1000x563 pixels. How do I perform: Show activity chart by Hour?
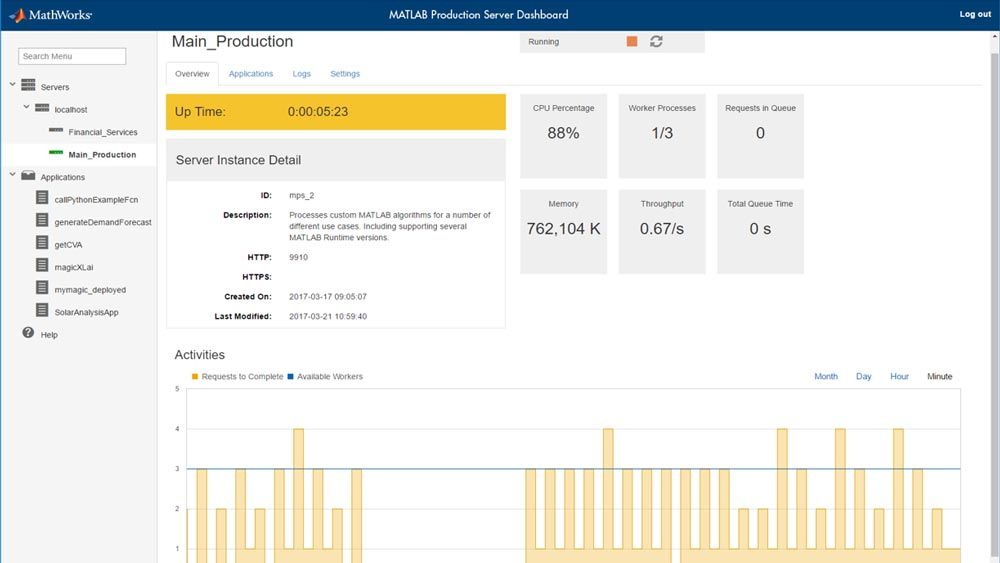click(899, 377)
